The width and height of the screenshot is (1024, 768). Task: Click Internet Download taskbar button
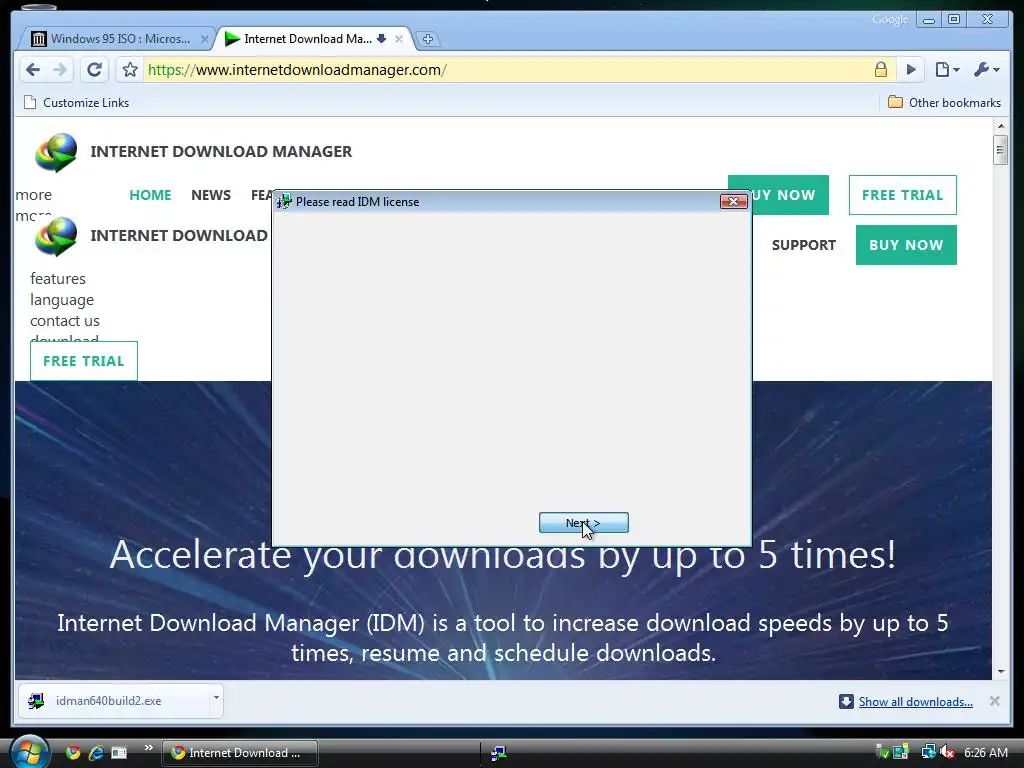tap(240, 753)
